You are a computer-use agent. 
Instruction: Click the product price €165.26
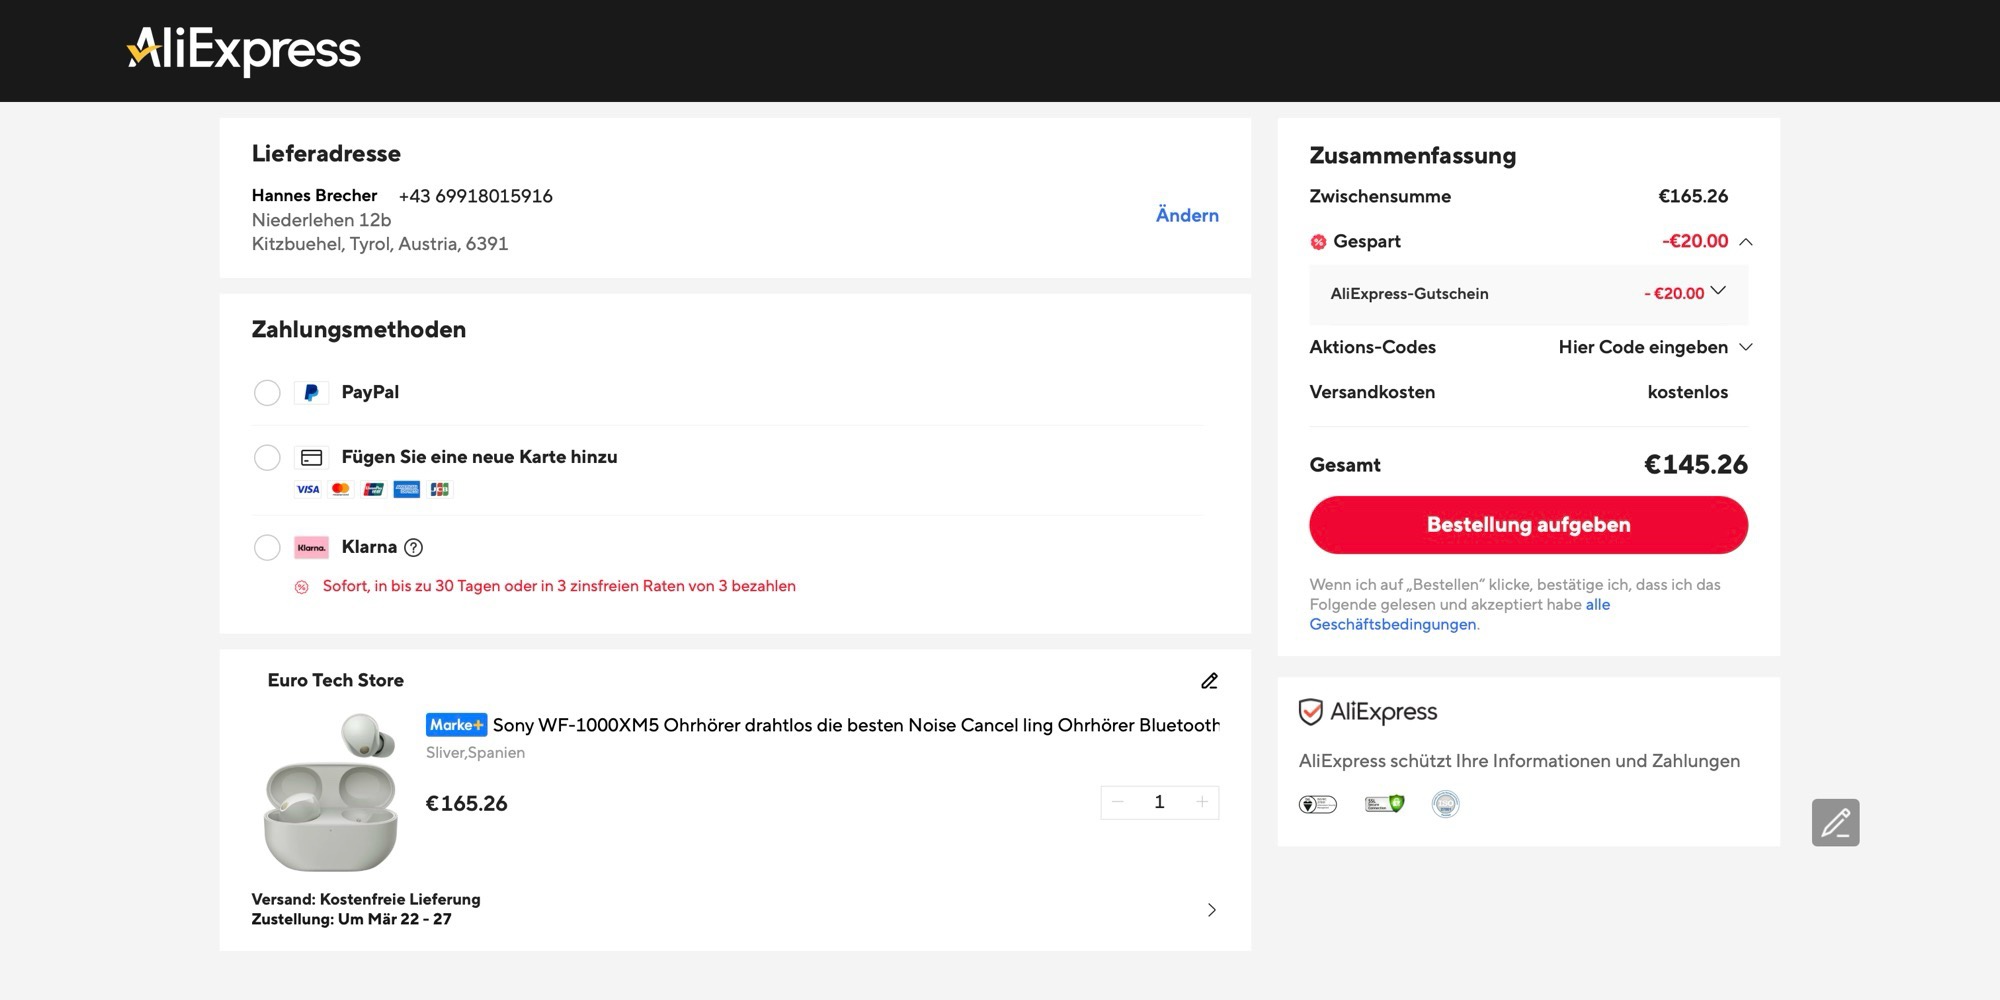(x=467, y=803)
